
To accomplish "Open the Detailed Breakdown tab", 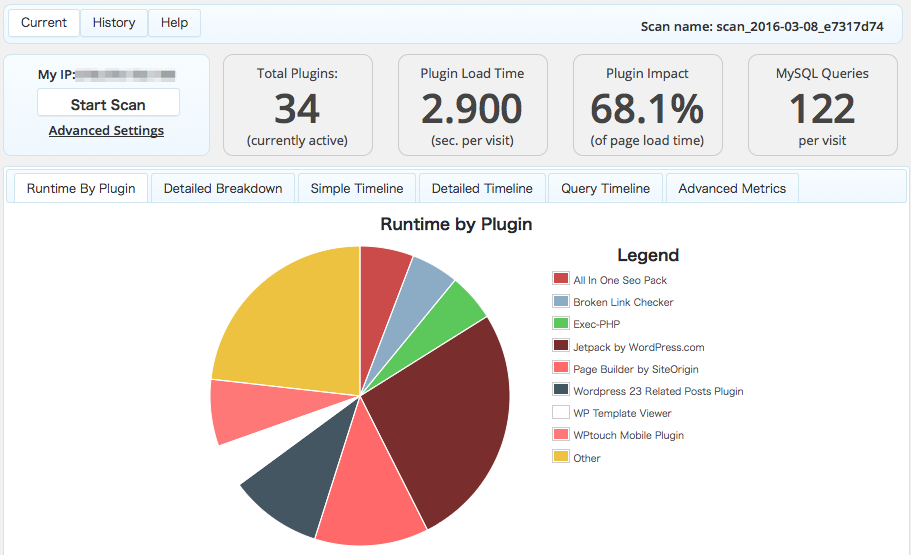I will [x=223, y=188].
